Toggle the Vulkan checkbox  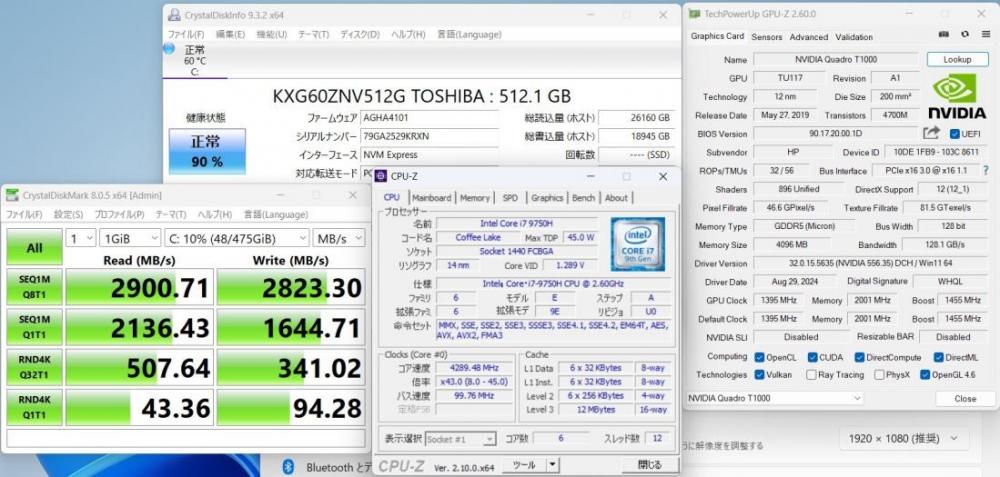point(759,375)
